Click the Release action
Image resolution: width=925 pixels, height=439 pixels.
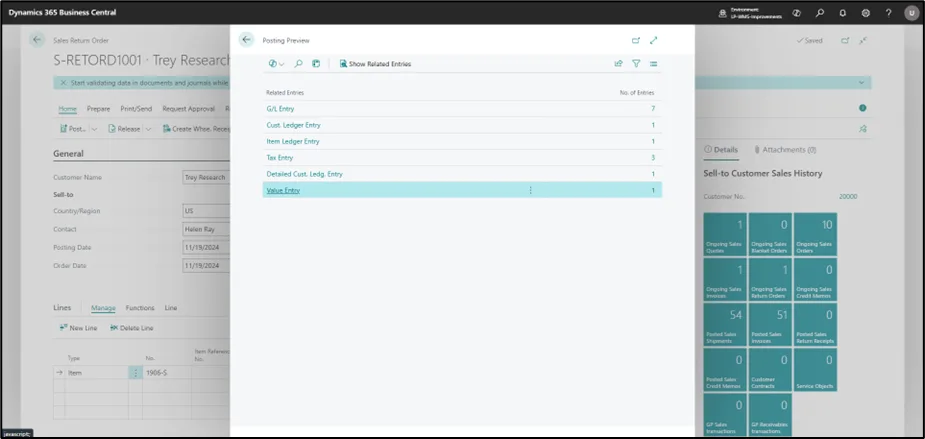coord(124,129)
